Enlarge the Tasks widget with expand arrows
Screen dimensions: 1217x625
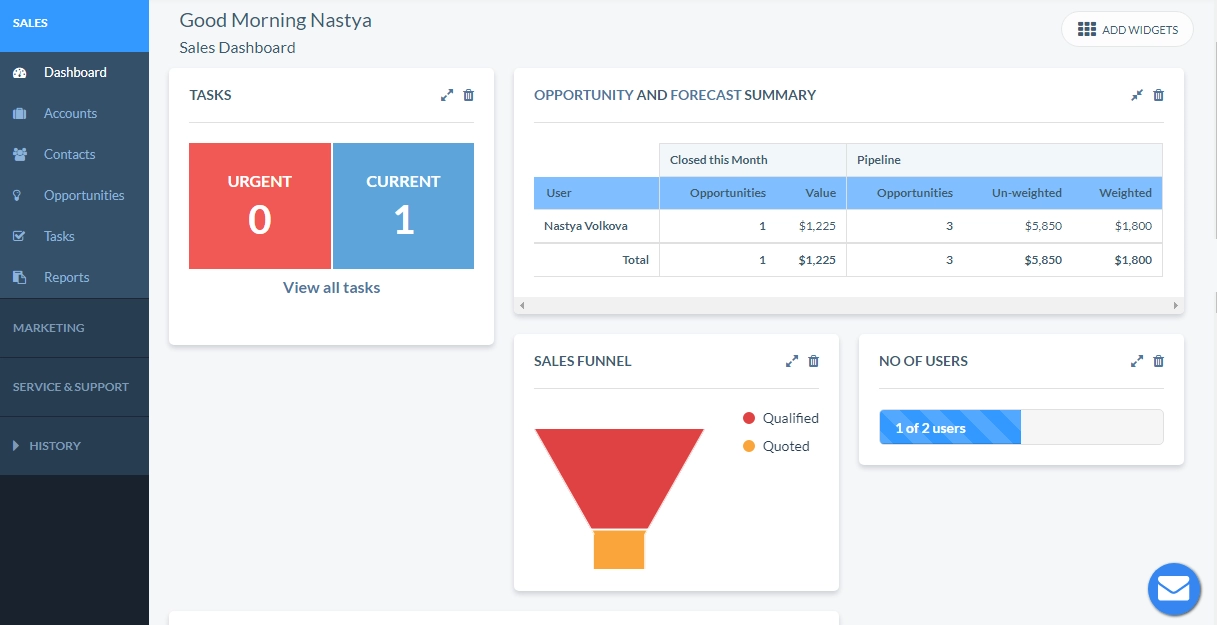point(446,95)
